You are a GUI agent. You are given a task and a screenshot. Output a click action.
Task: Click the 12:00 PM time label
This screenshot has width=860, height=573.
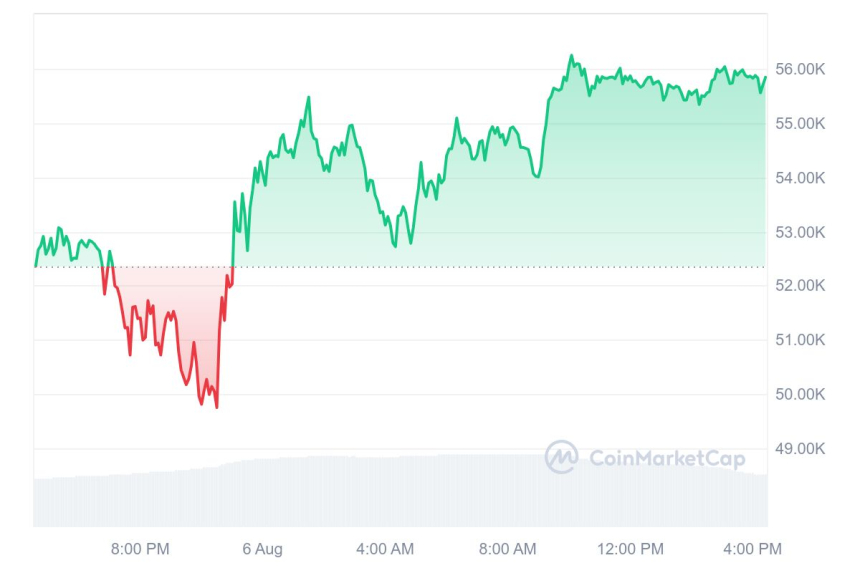pos(630,548)
